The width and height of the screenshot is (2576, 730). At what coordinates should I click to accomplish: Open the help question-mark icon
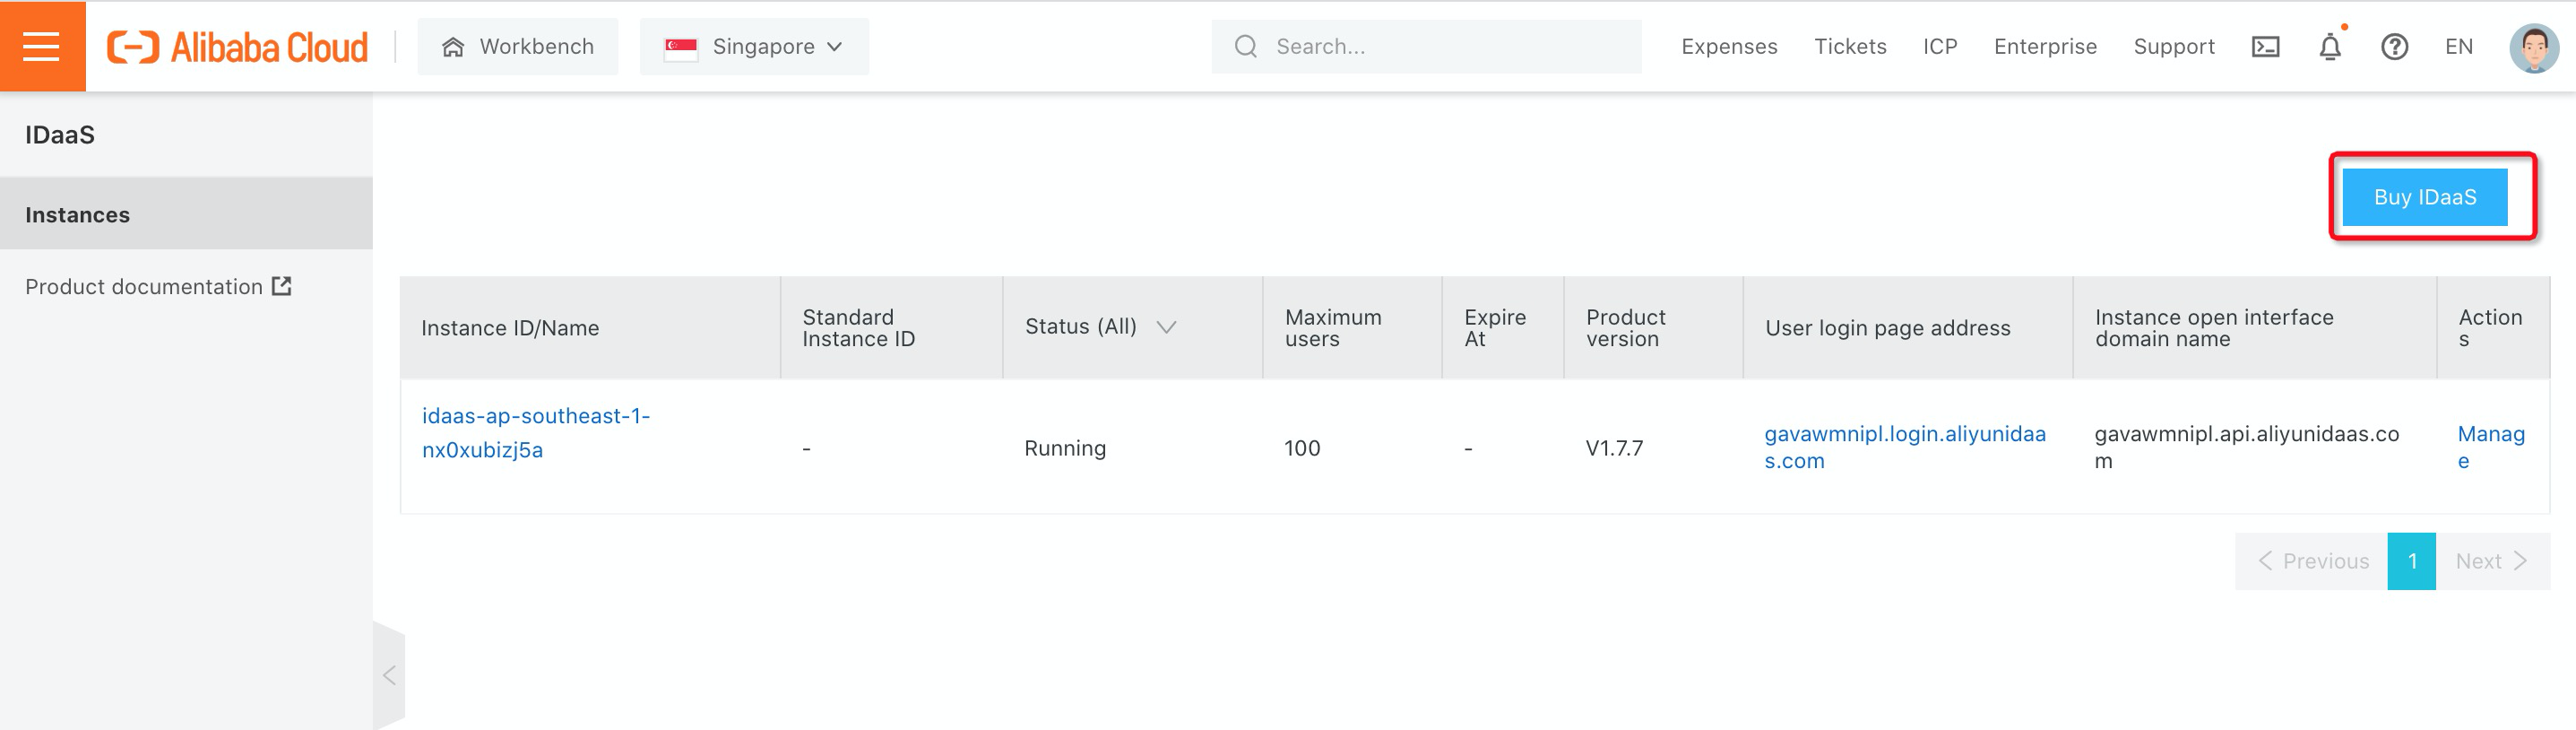2394,47
